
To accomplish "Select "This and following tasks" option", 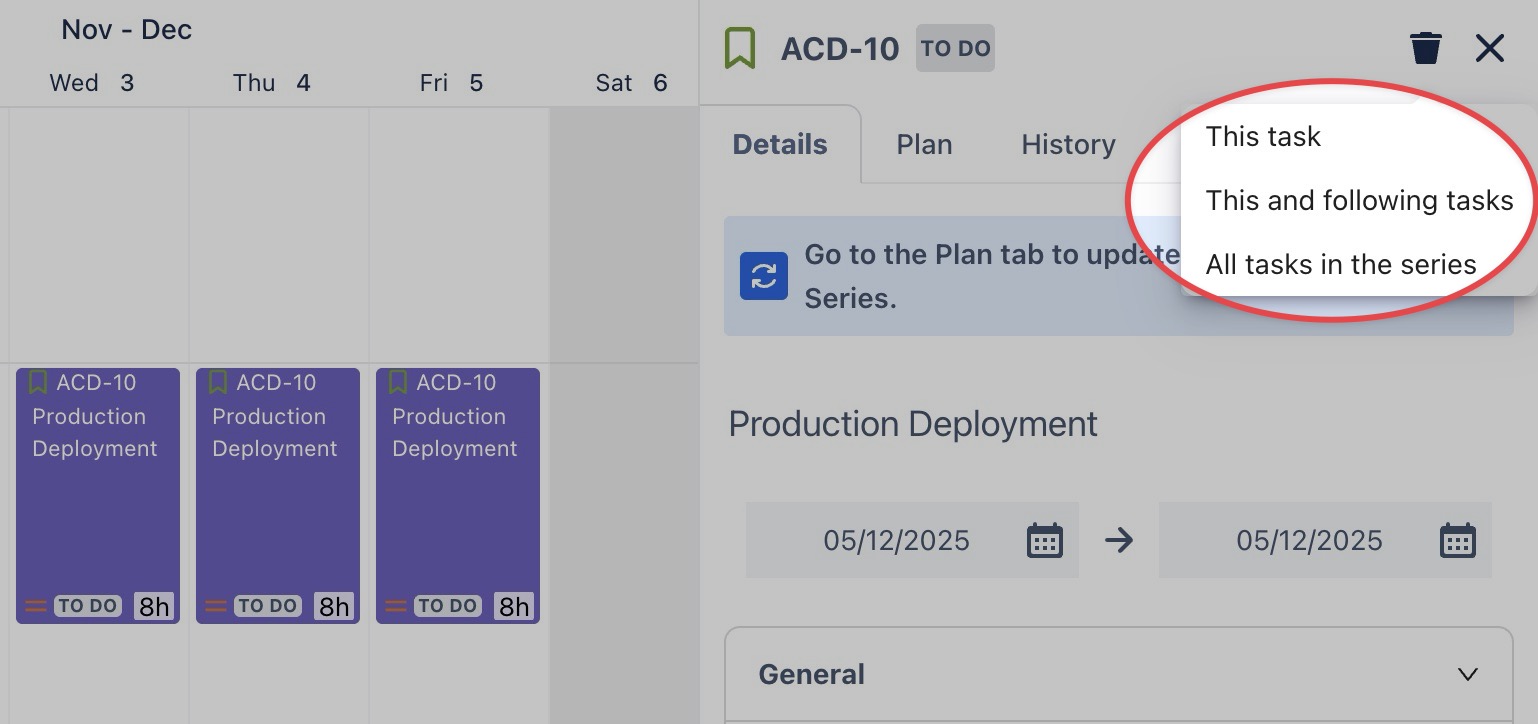I will coord(1359,201).
